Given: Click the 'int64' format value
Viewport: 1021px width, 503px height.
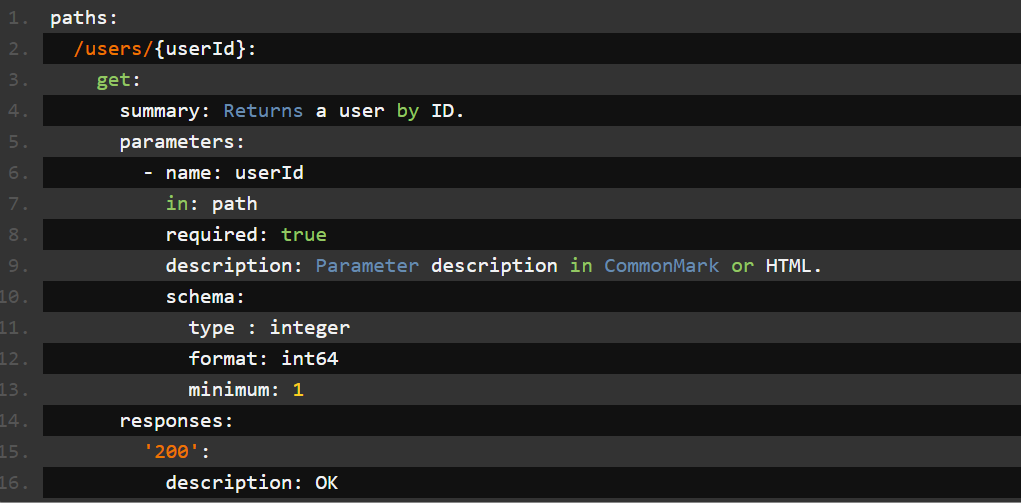Looking at the screenshot, I should click(x=303, y=359).
